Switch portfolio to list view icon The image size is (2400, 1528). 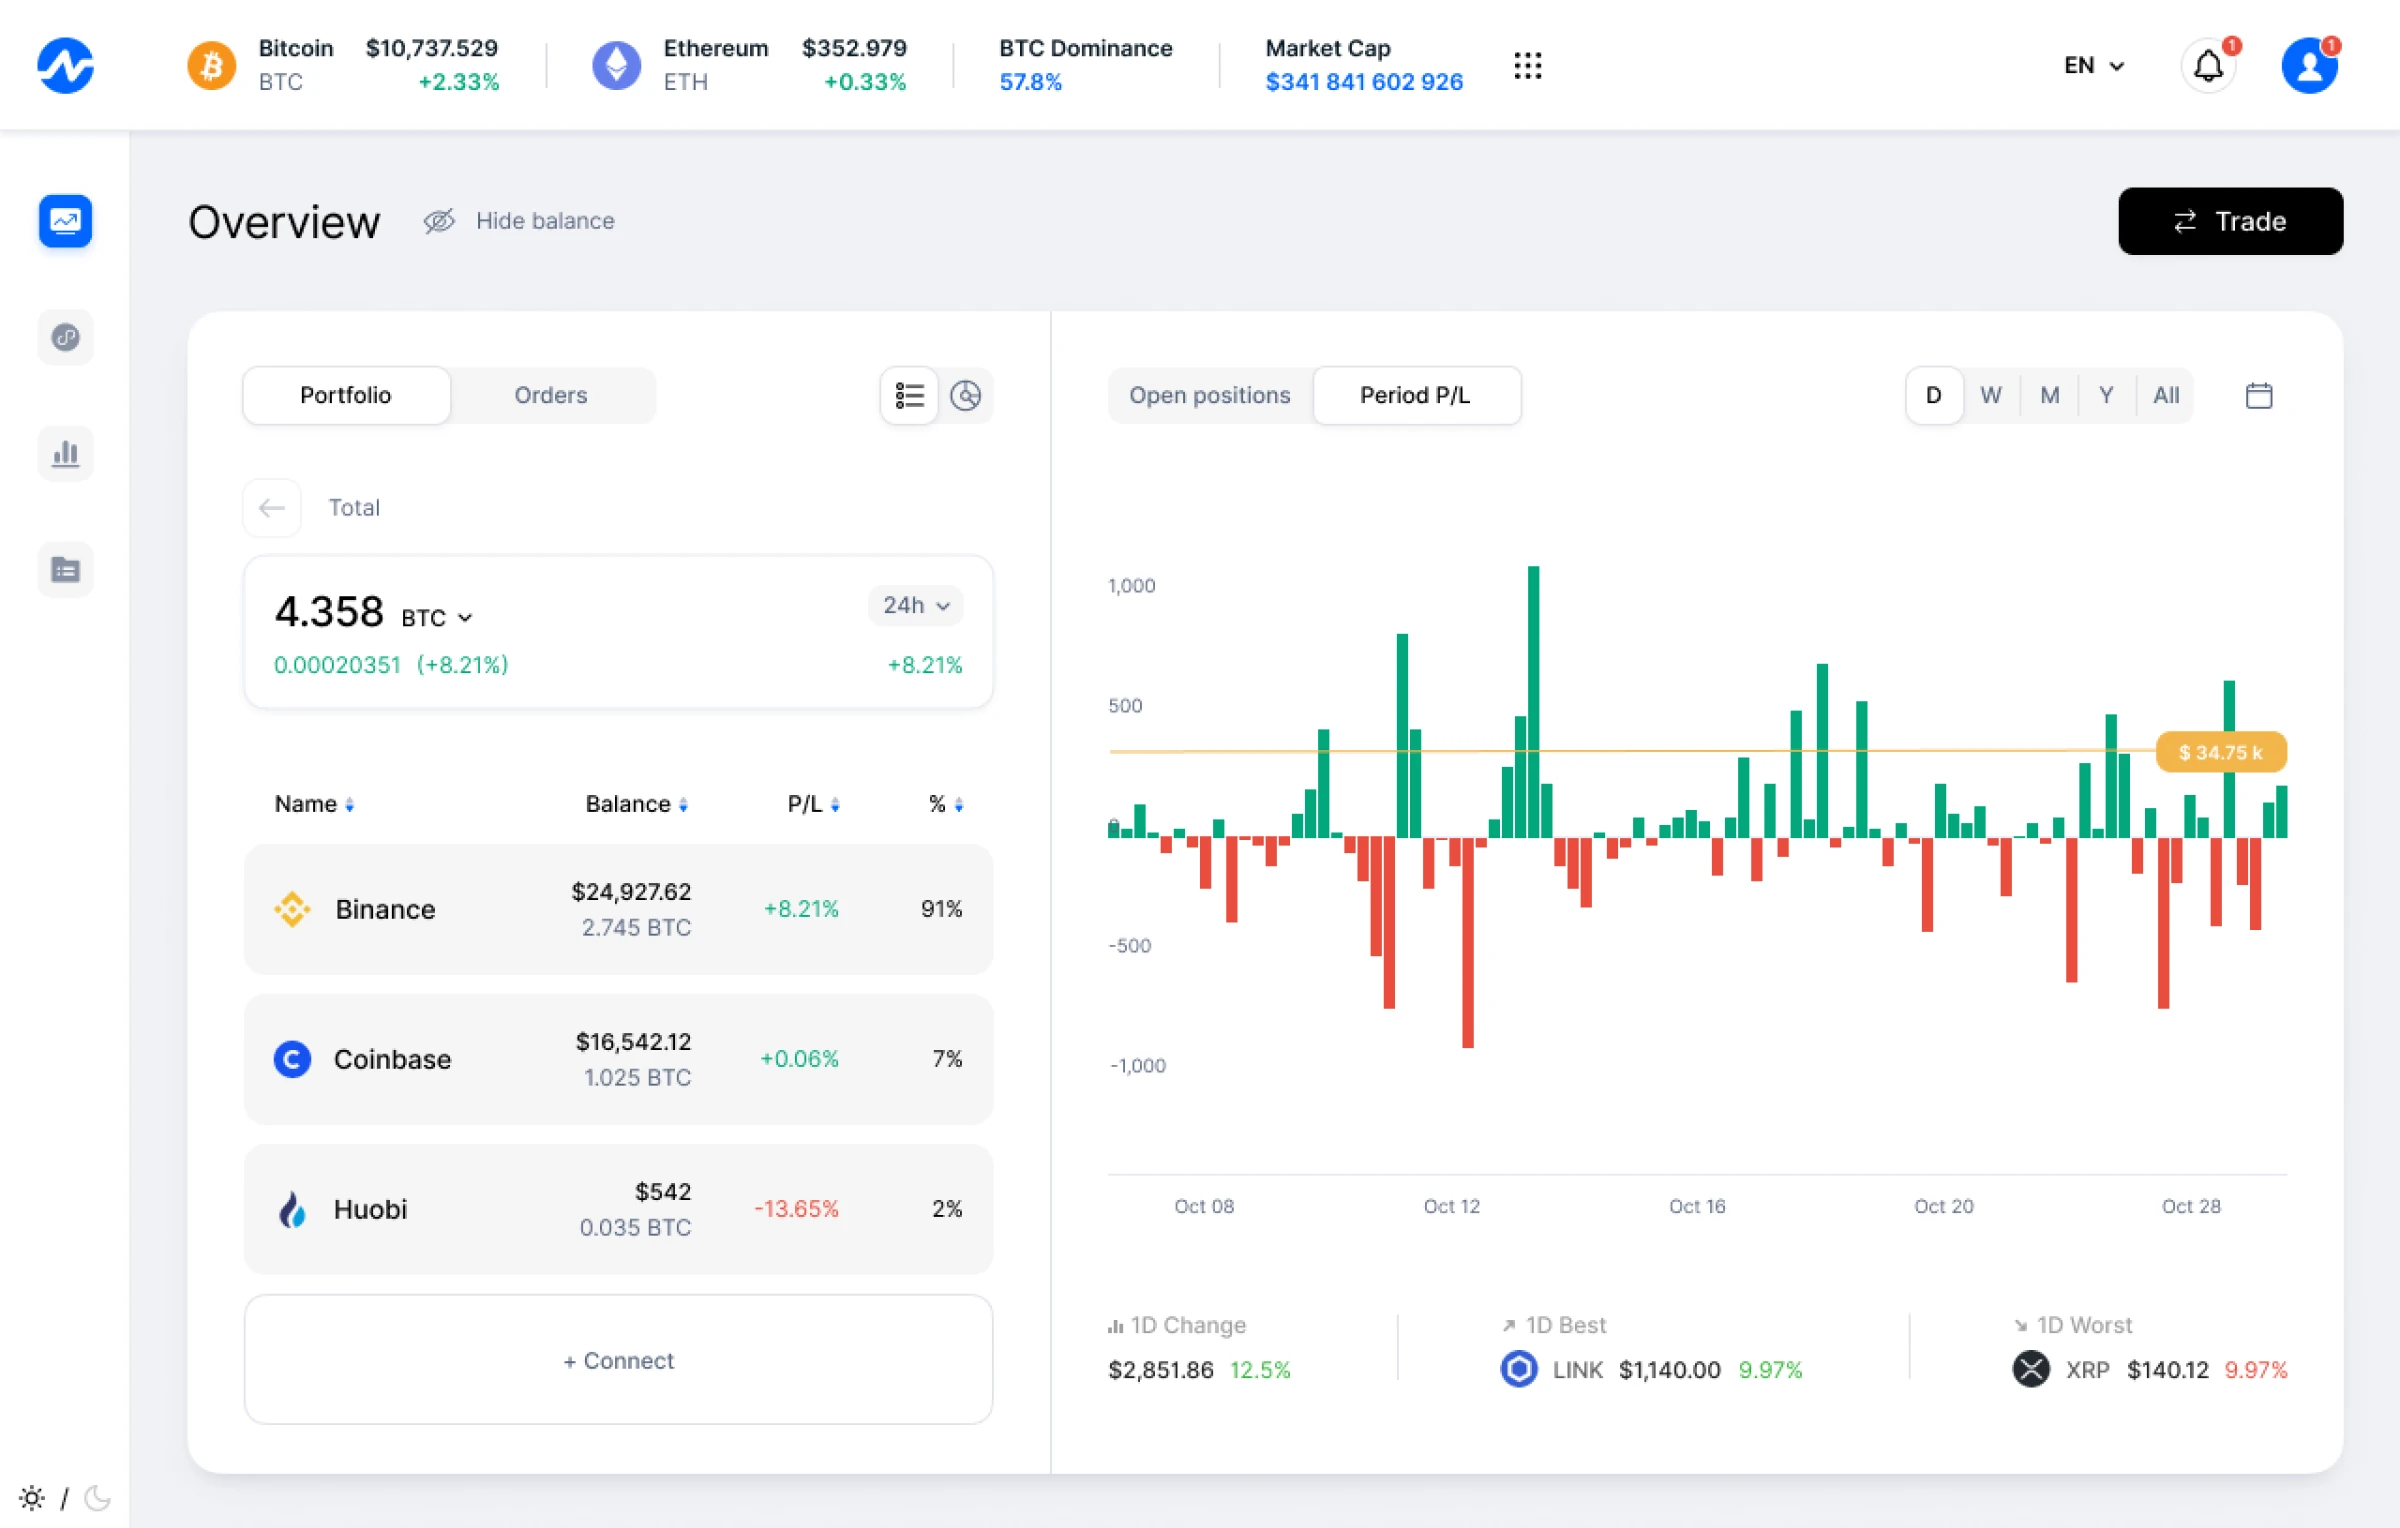pyautogui.click(x=909, y=396)
